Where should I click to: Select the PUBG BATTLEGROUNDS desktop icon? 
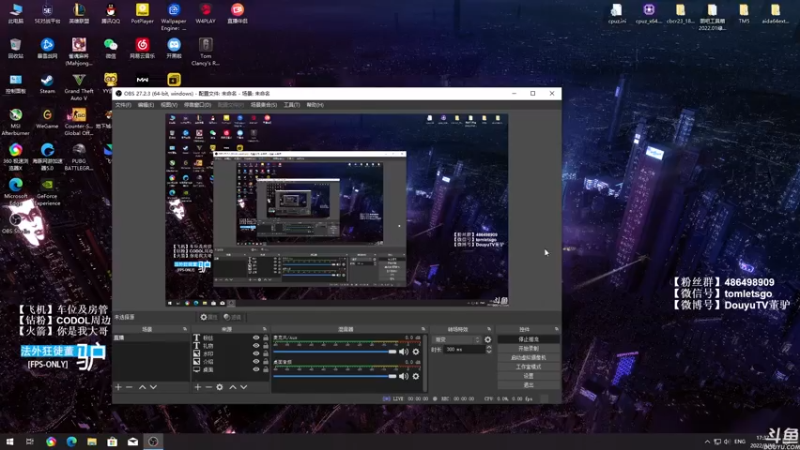point(79,157)
